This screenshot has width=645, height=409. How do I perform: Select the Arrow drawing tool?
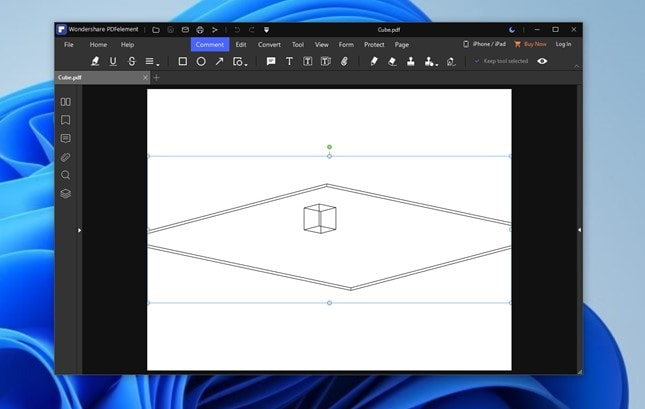pos(219,61)
